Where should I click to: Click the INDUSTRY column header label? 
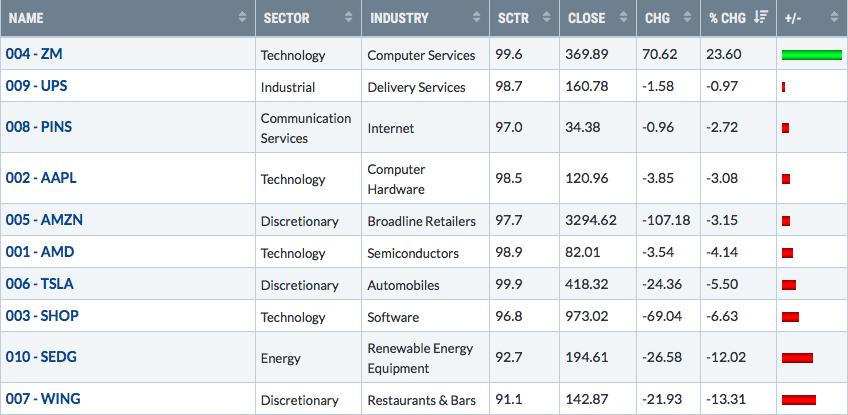pos(399,18)
